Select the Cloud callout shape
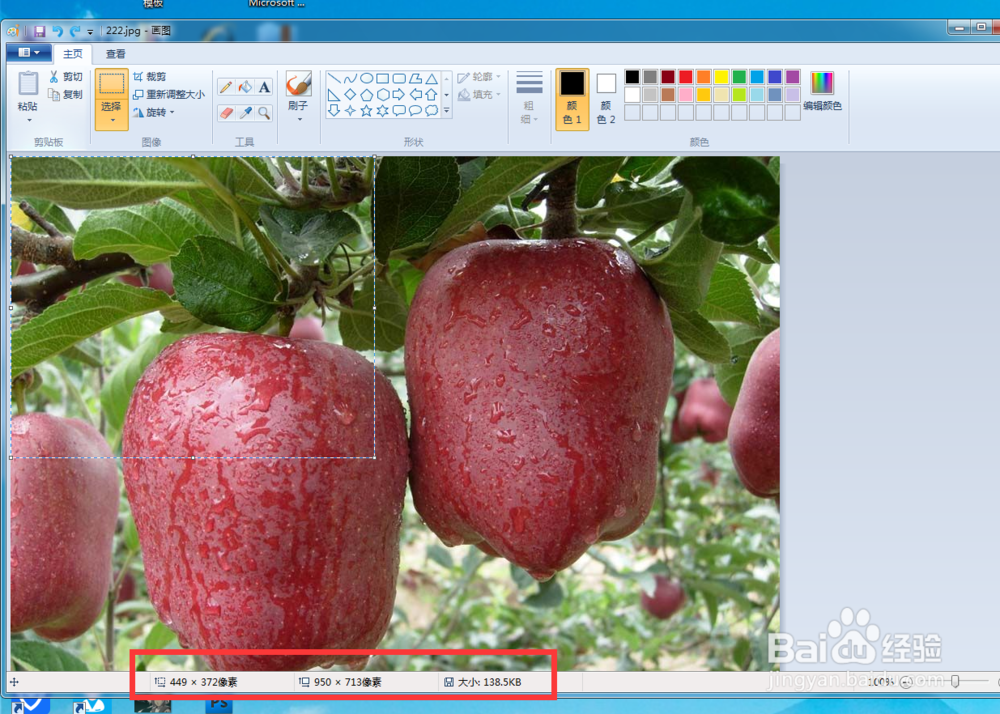The image size is (1000, 714). point(432,110)
